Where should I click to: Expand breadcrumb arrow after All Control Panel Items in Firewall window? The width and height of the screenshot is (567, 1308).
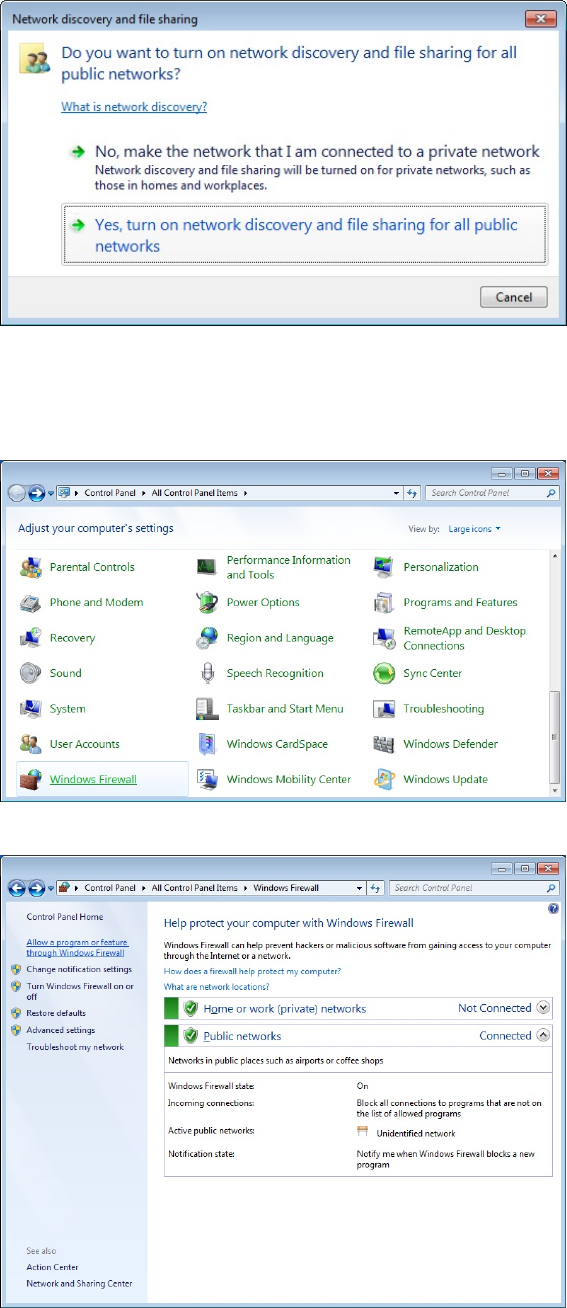coord(246,887)
